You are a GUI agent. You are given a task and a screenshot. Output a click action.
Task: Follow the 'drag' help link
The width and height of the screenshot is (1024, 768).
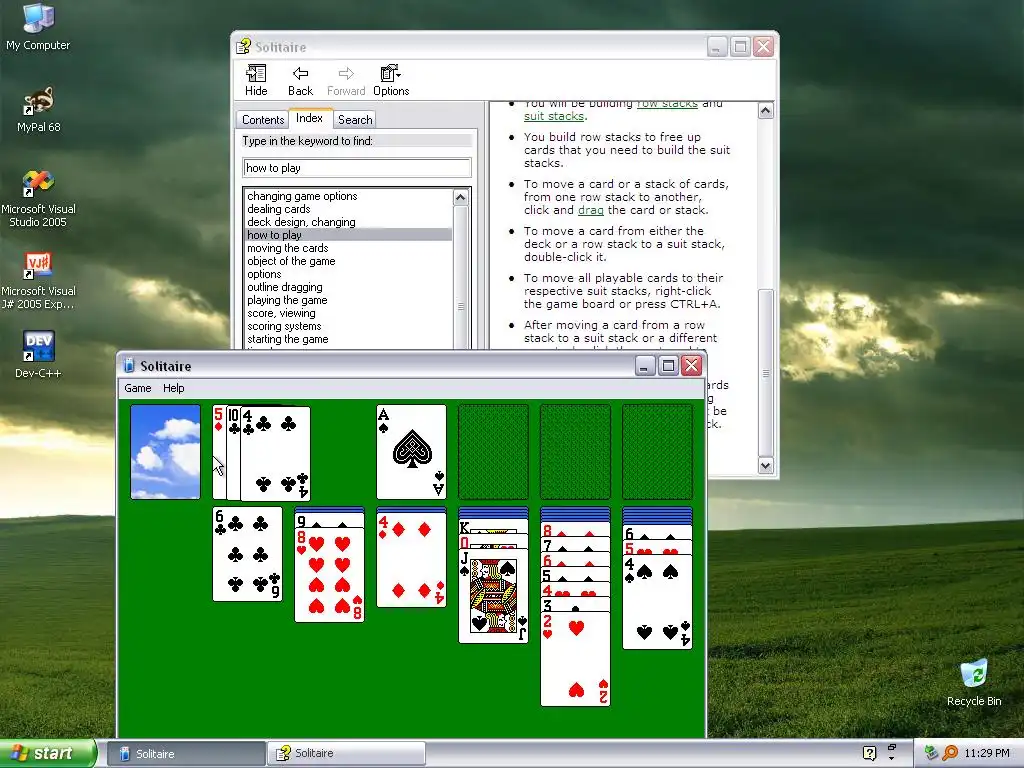click(590, 210)
